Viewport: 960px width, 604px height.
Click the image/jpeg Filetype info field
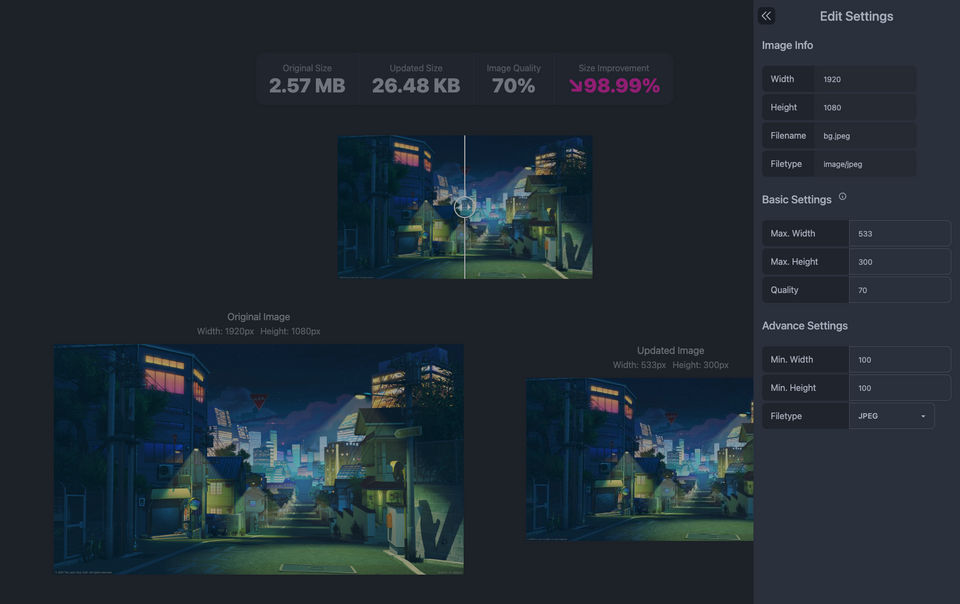(865, 163)
